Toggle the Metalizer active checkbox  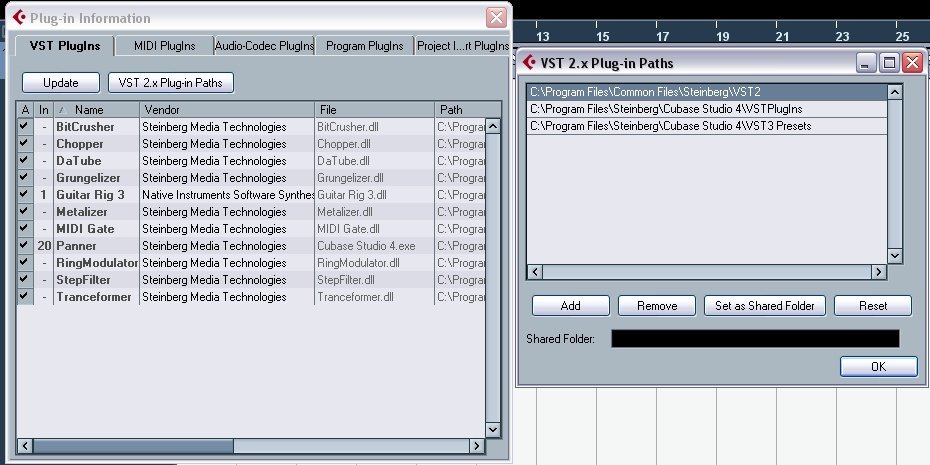(24, 211)
